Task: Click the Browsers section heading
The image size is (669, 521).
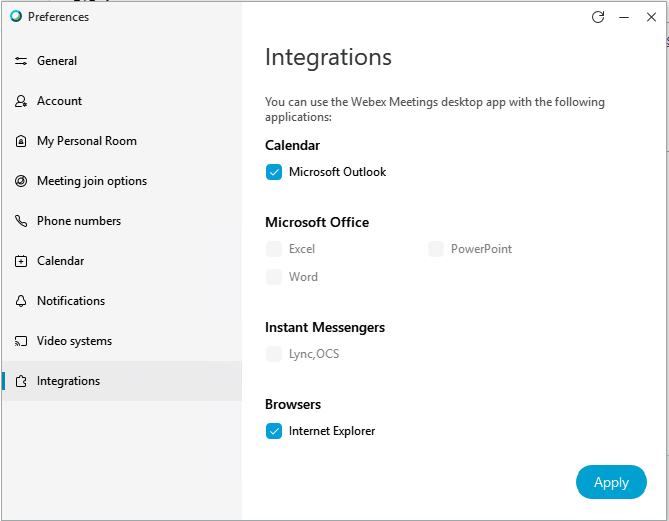Action: [x=293, y=404]
